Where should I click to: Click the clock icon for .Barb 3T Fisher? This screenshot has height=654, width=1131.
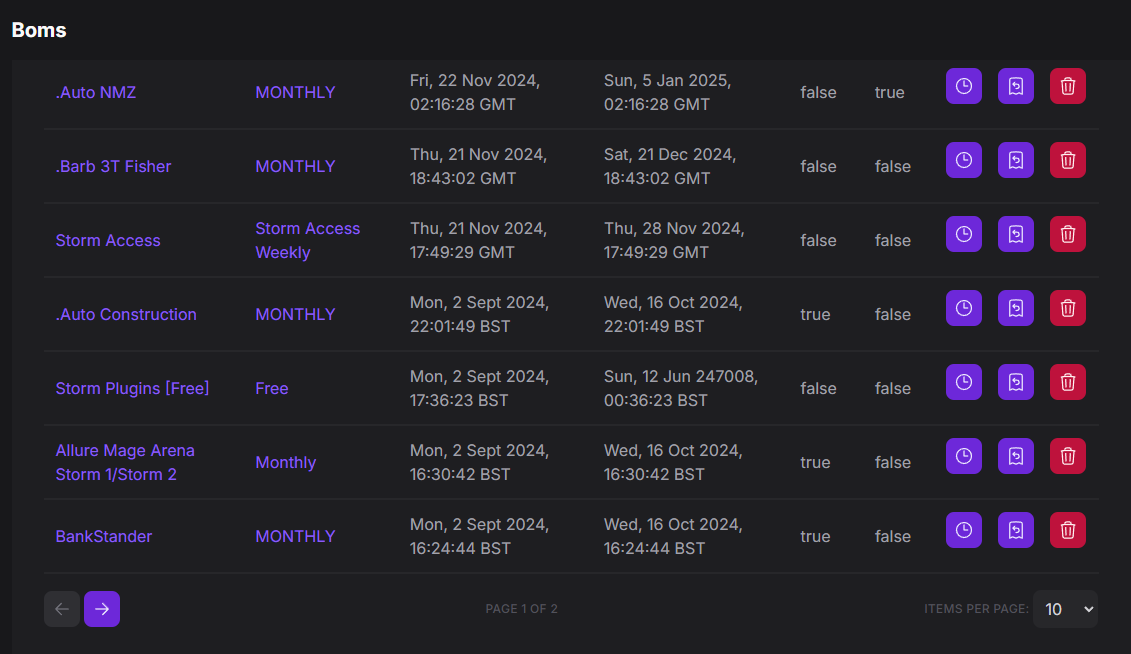pyautogui.click(x=964, y=160)
